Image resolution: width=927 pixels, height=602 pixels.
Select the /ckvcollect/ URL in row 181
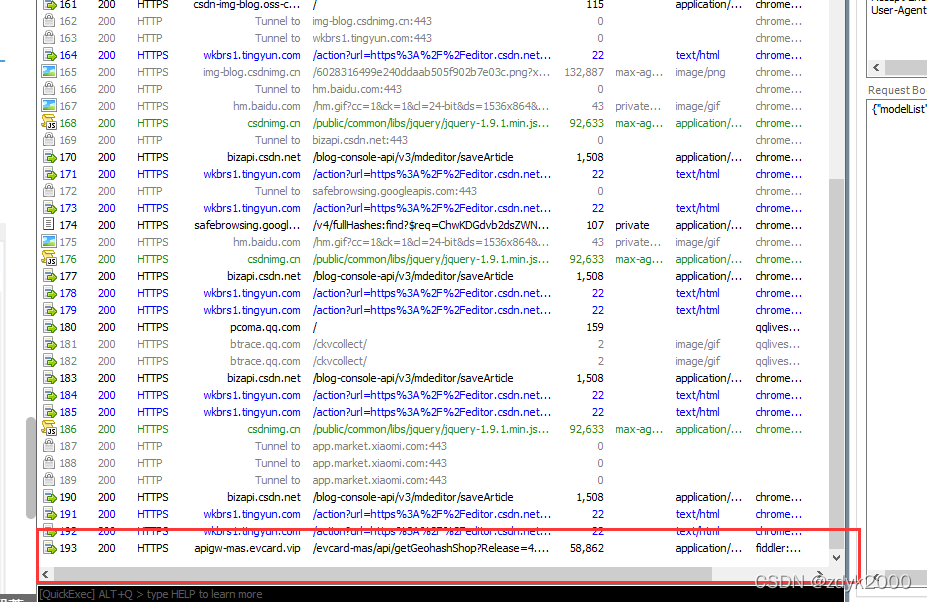coord(339,344)
